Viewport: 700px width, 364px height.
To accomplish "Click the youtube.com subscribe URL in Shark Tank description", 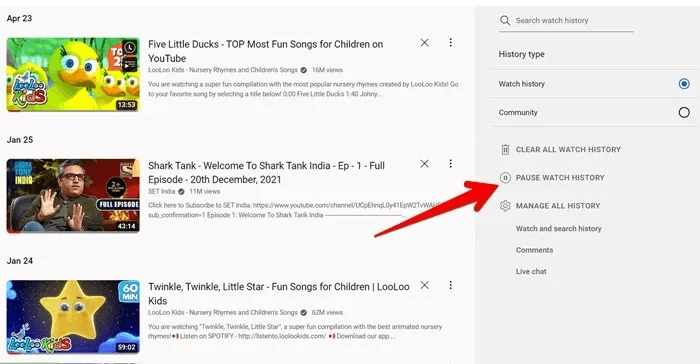I will click(348, 205).
